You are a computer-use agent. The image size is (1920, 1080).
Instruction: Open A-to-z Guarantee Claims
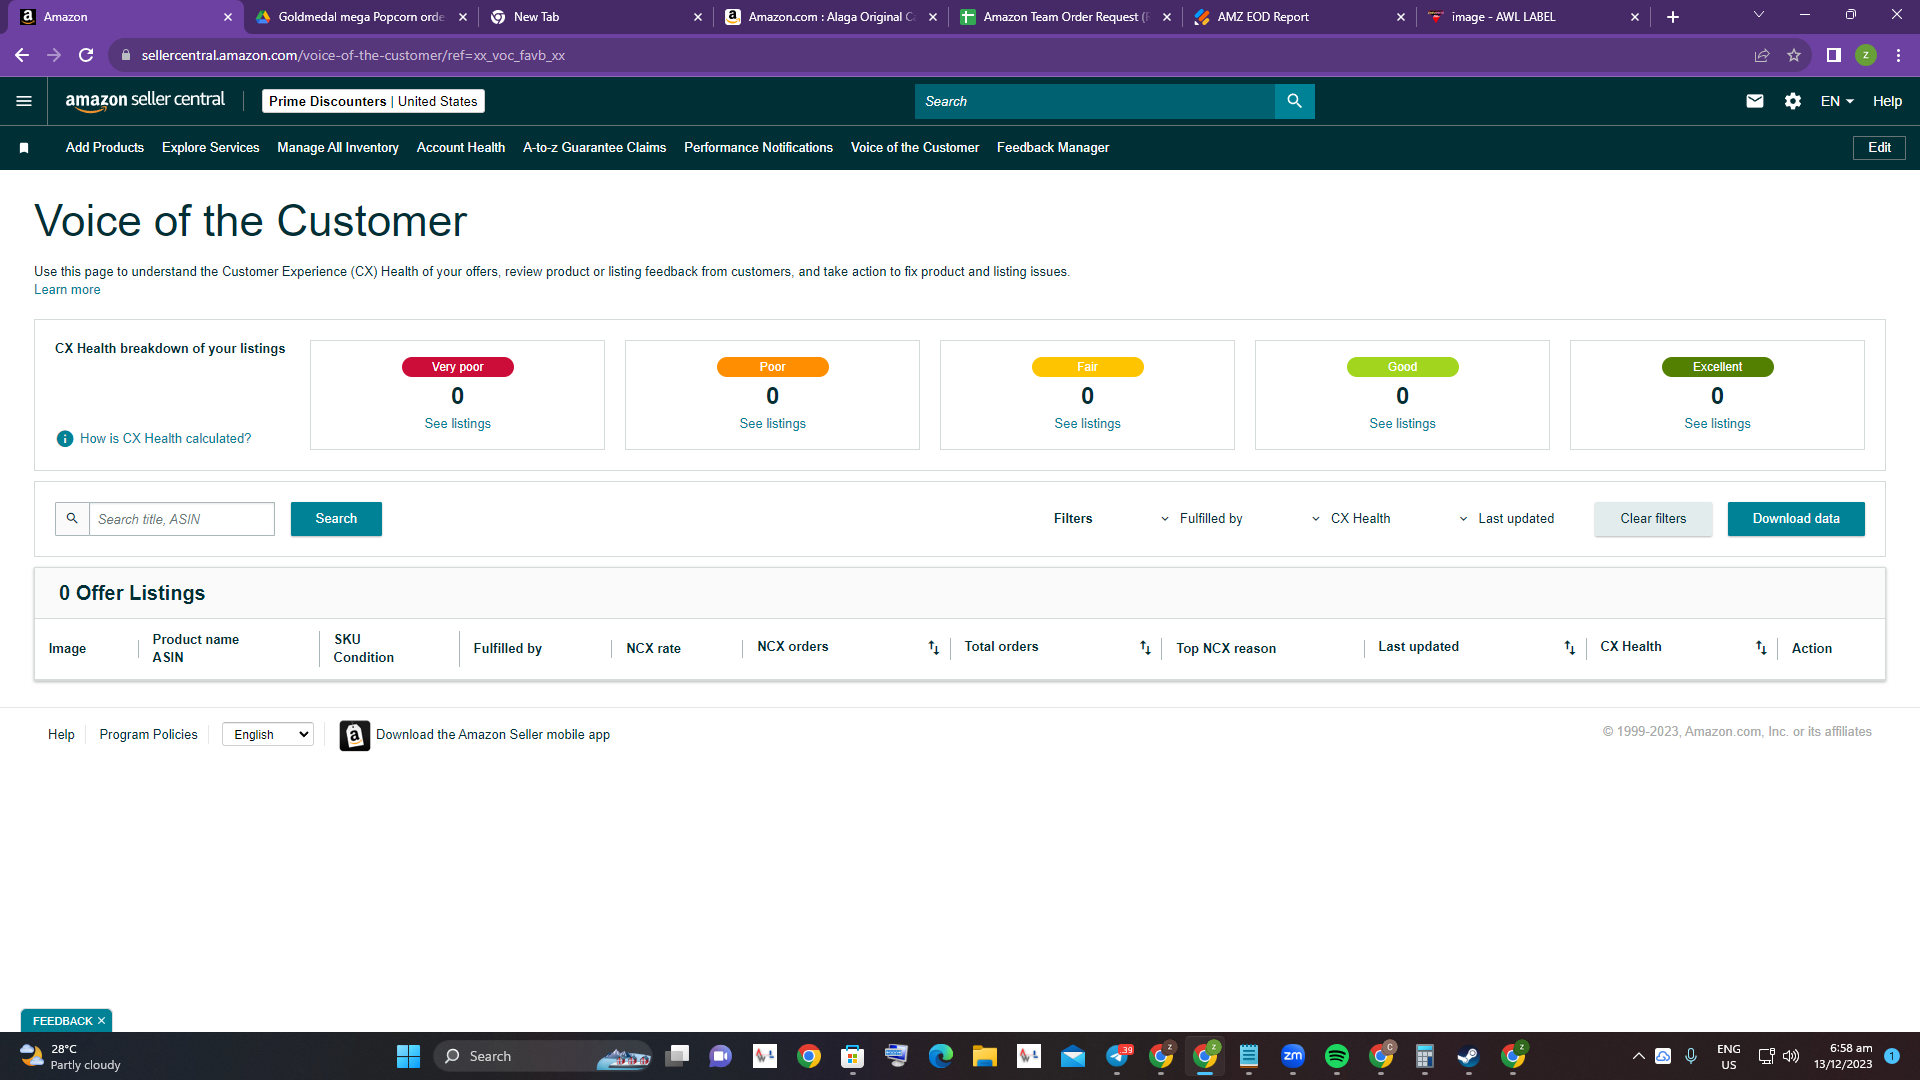pyautogui.click(x=594, y=148)
